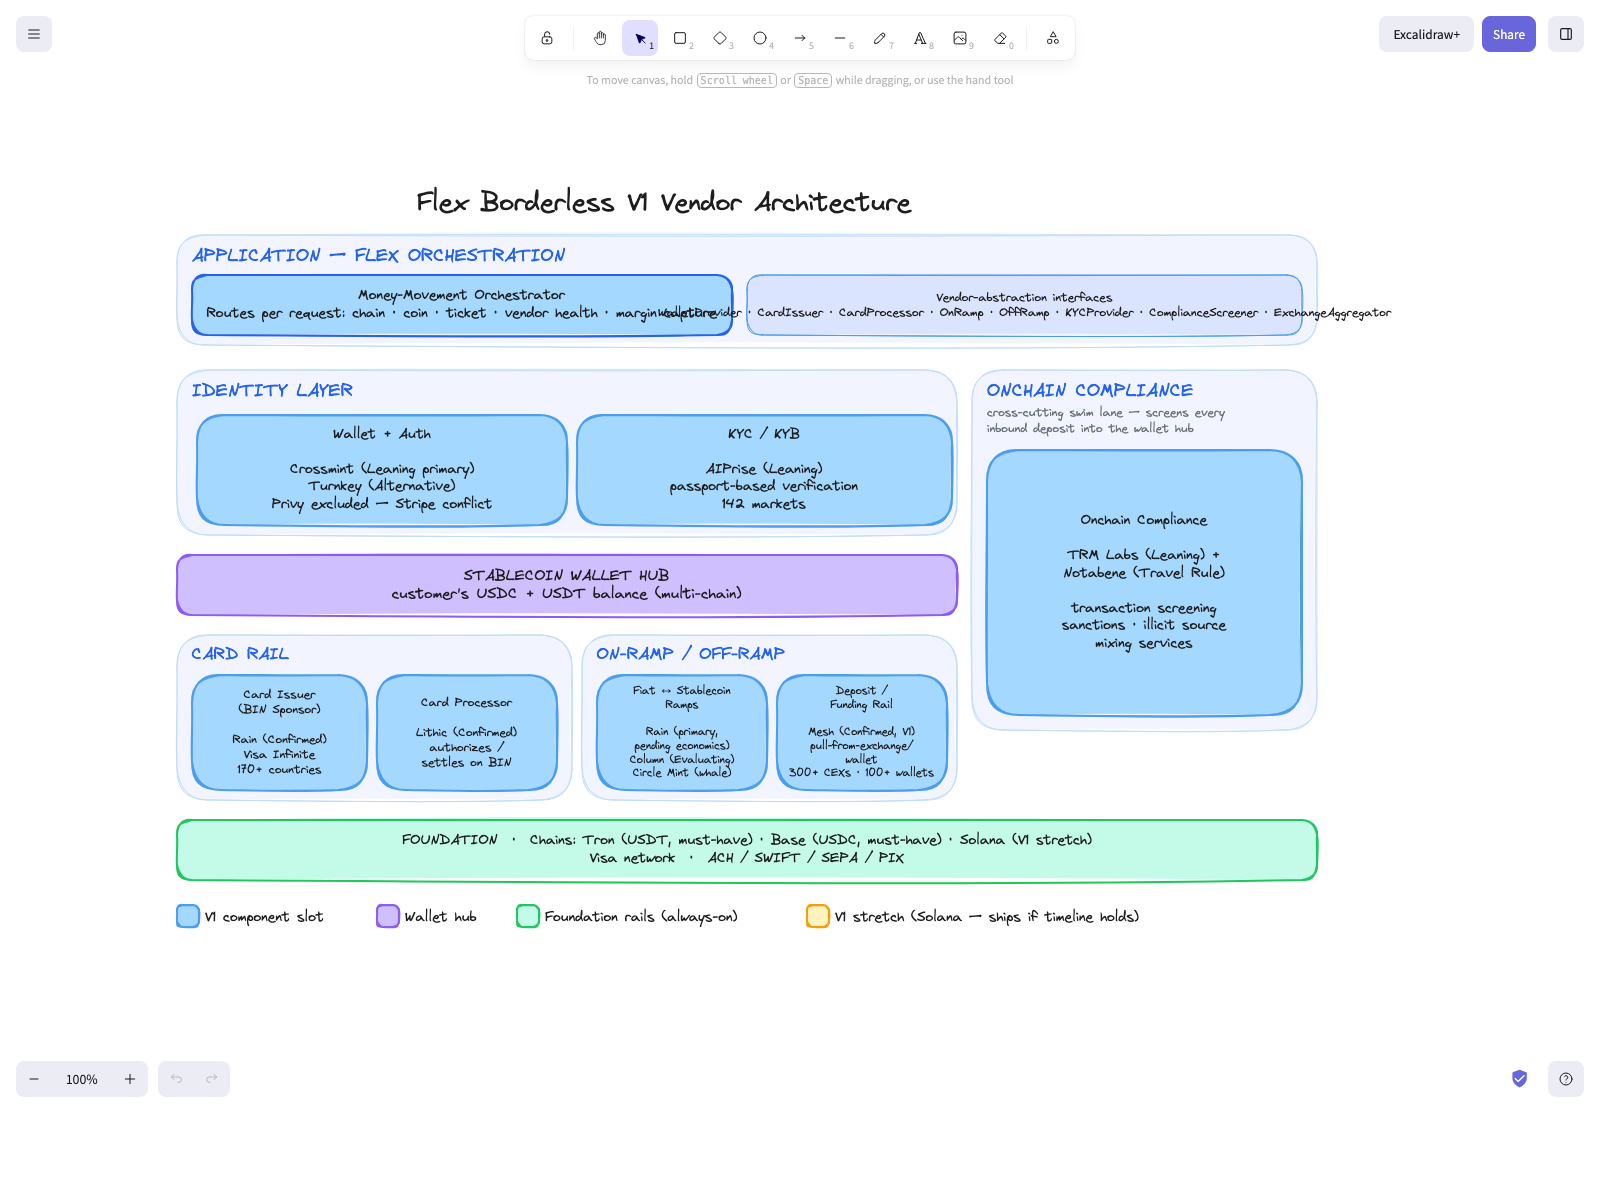Screen dimensions: 1600x1200
Task: Reset zoom at the 100% label
Action: [82, 1079]
